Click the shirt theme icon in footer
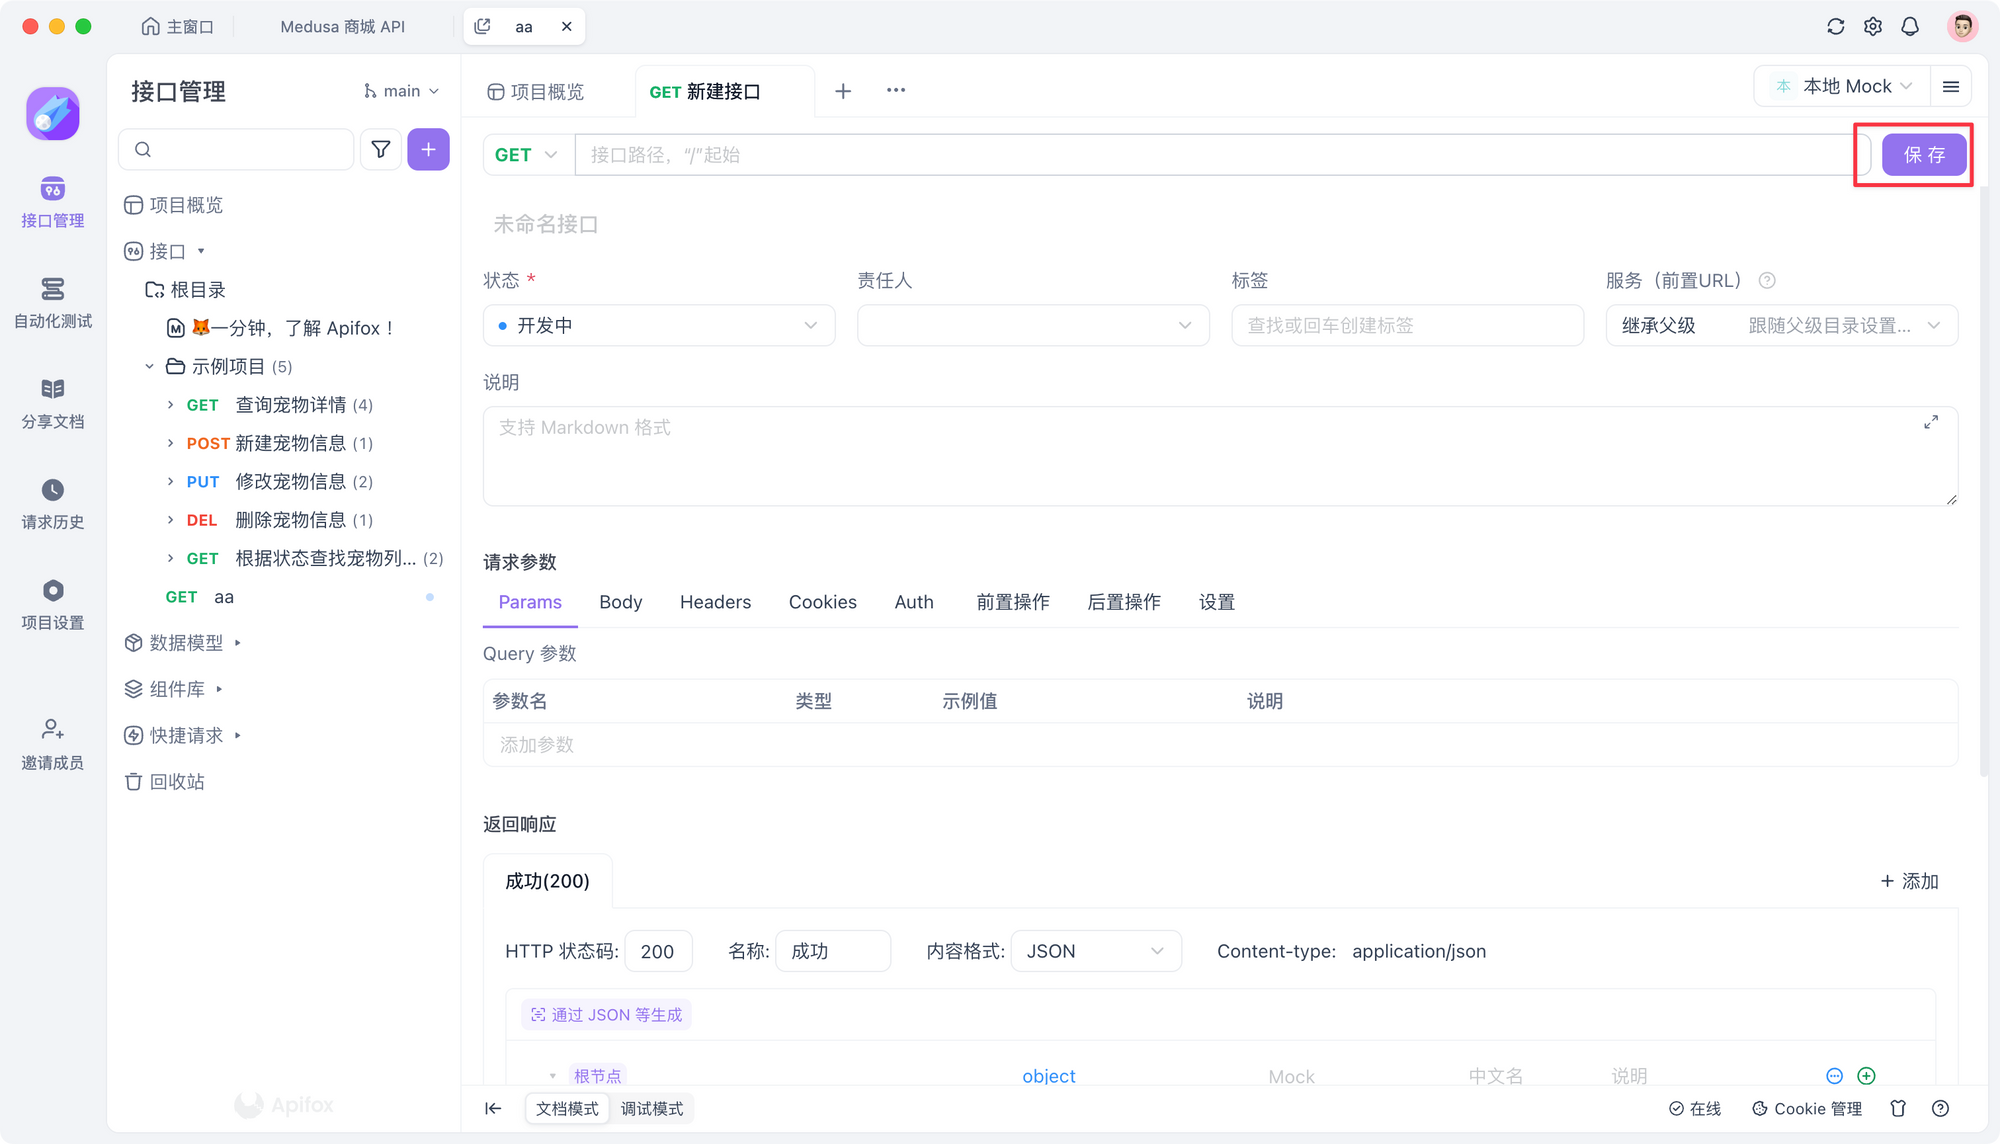This screenshot has width=2000, height=1144. 1898,1108
